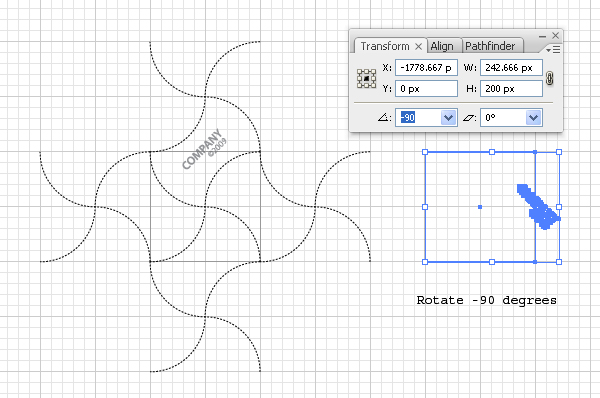Screen dimensions: 600x398
Task: Select the Transform tab
Action: point(385,46)
